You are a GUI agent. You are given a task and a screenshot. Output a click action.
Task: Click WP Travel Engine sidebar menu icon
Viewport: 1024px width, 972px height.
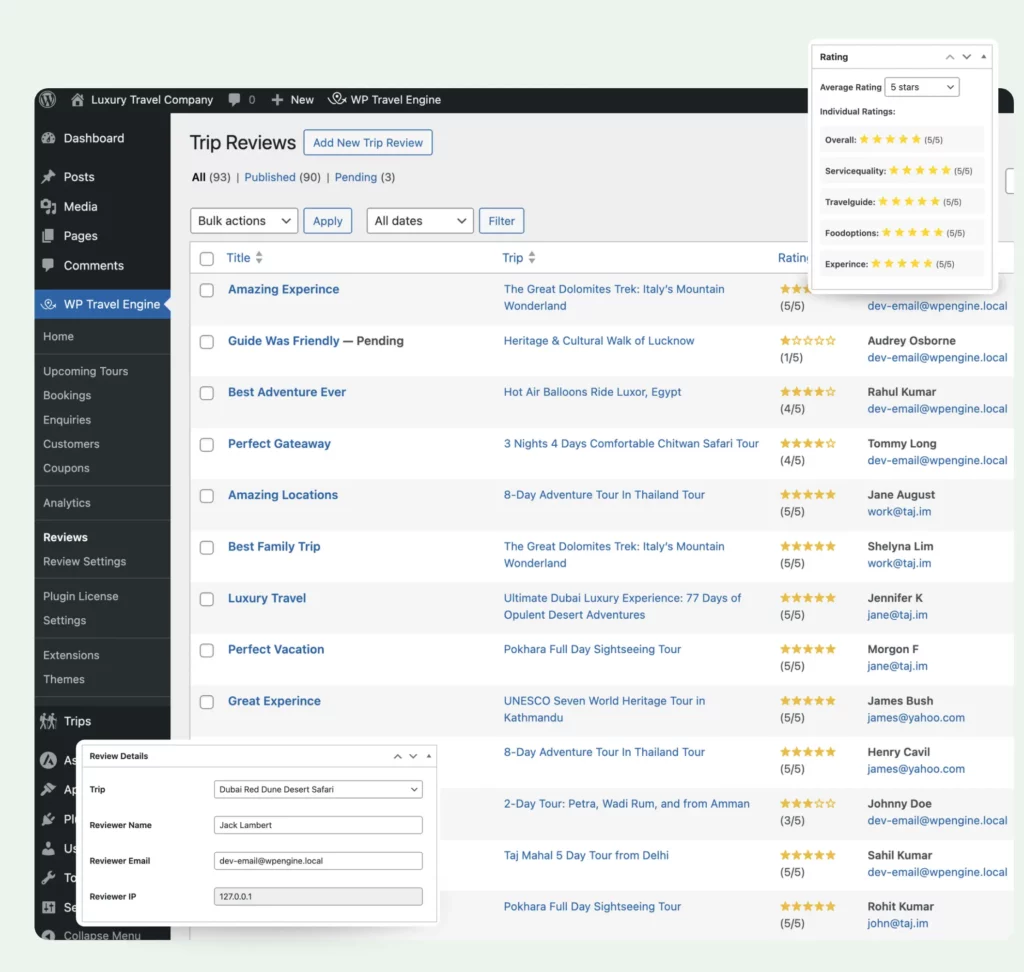click(x=48, y=304)
